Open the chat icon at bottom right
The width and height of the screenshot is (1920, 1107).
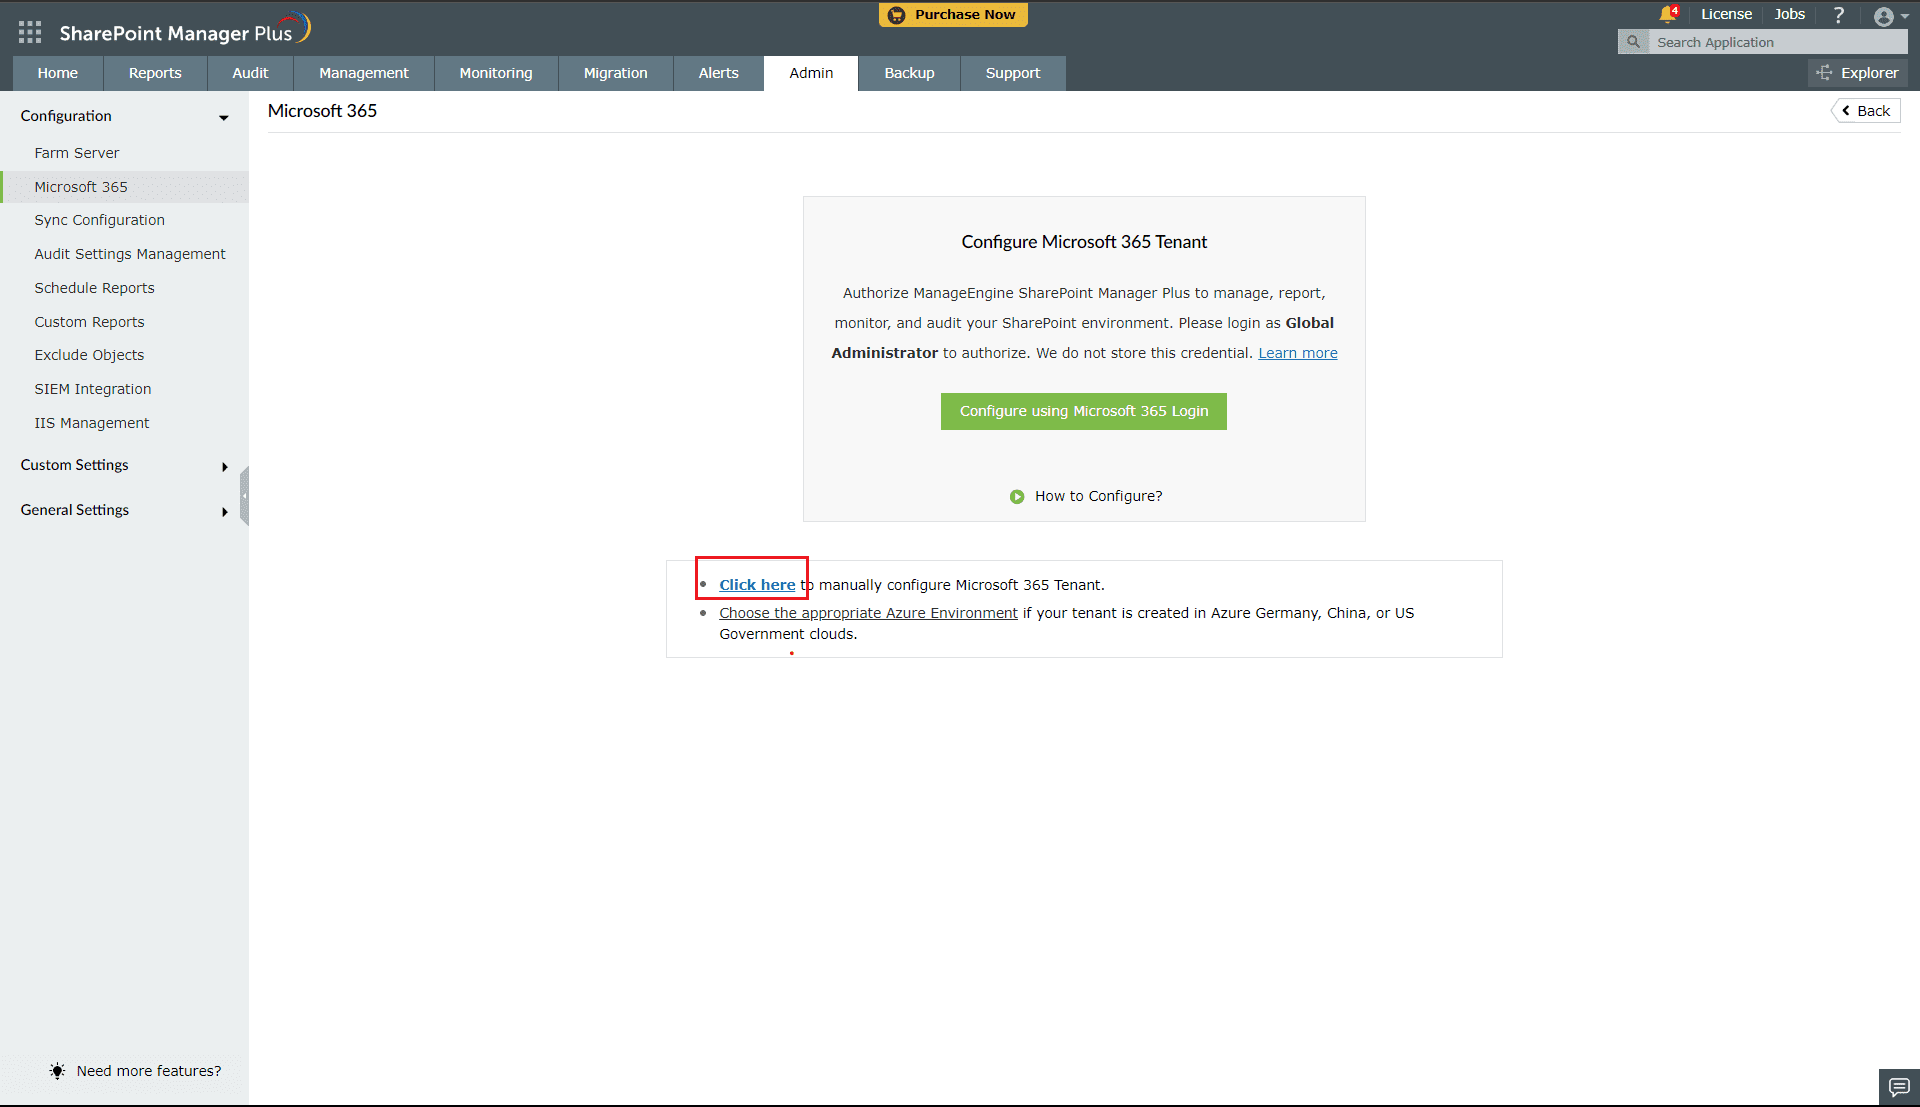coord(1898,1087)
